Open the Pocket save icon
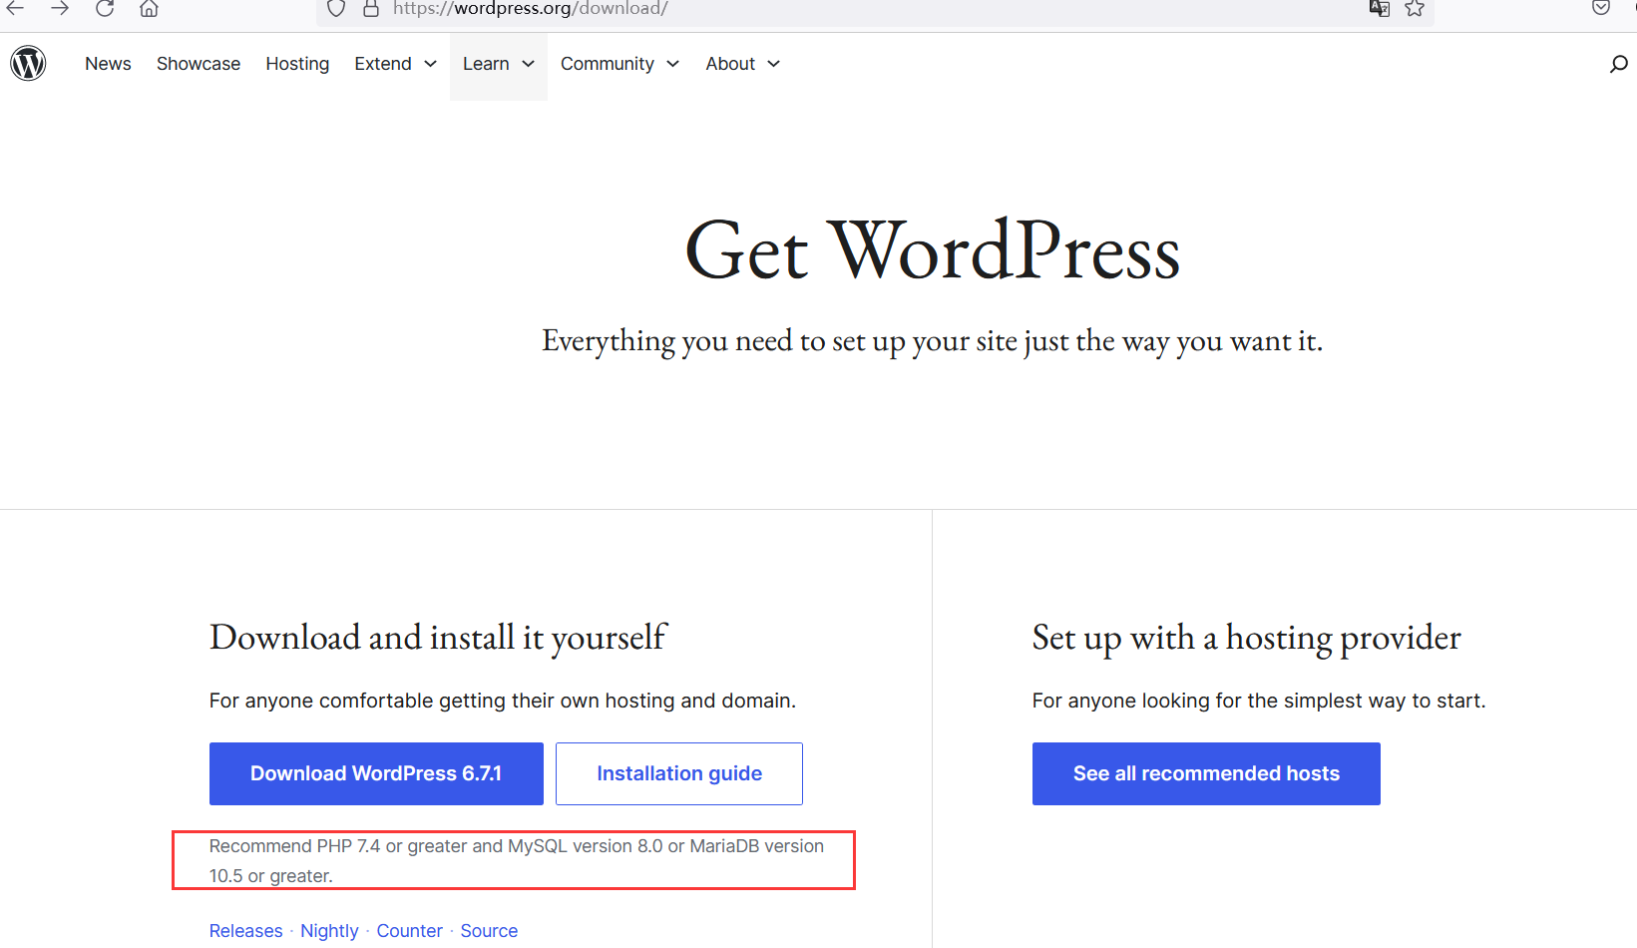1637x948 pixels. coord(1601,8)
